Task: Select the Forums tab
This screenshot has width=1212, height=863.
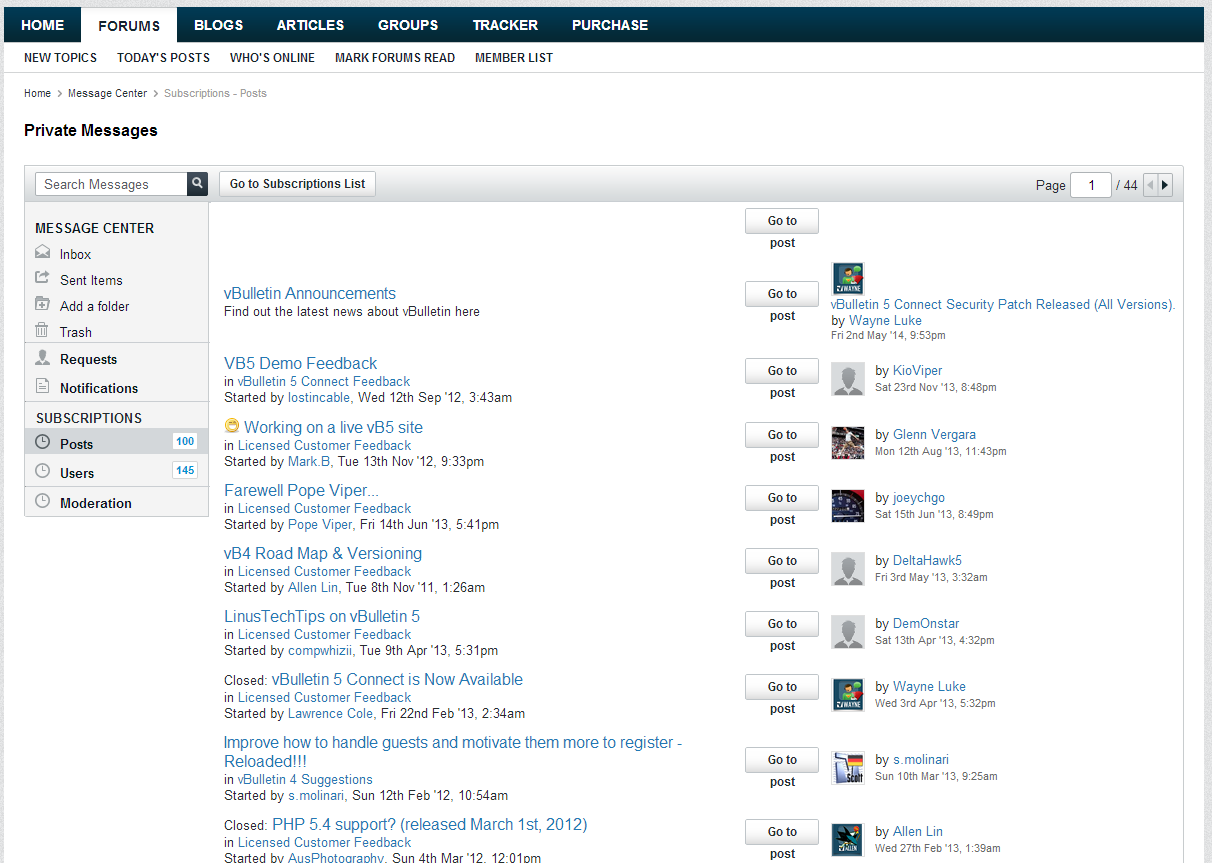Action: [129, 26]
